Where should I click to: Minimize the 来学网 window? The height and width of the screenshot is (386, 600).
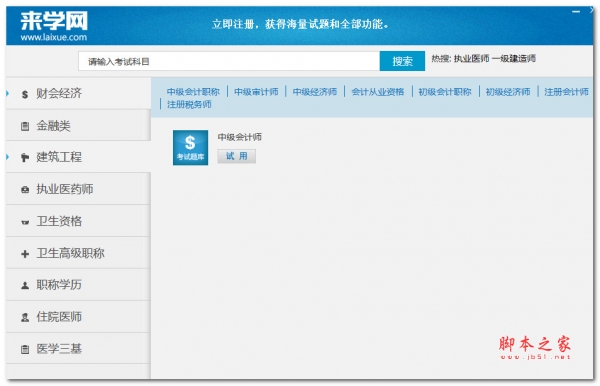point(576,12)
